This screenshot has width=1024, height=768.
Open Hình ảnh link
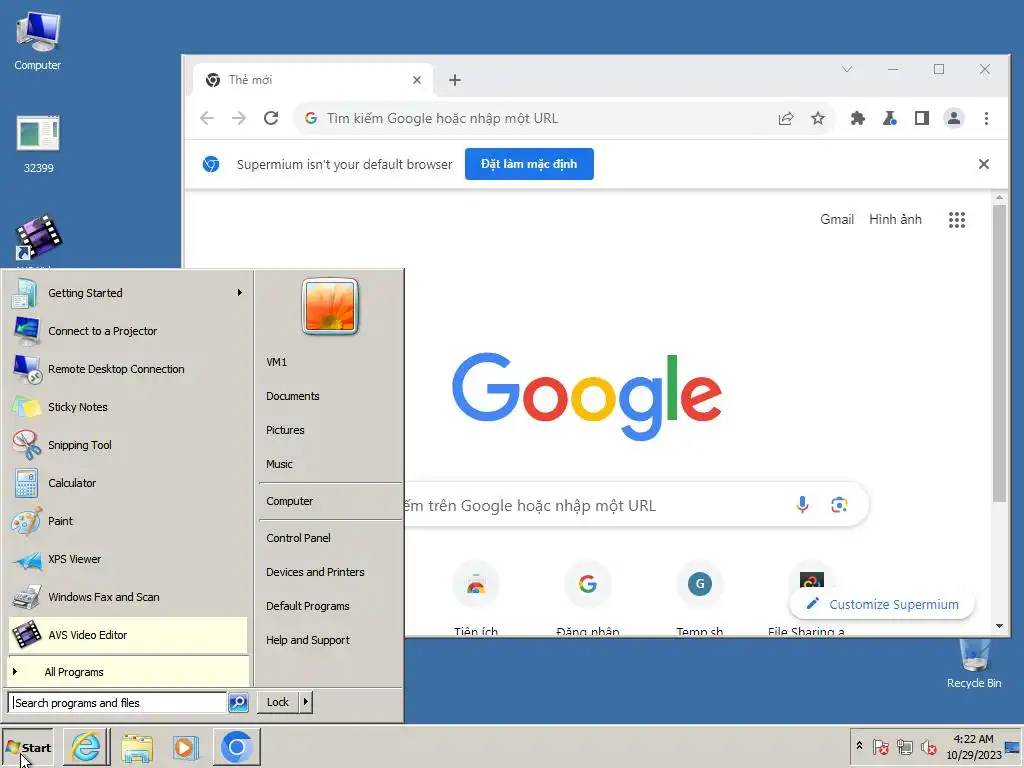(895, 219)
